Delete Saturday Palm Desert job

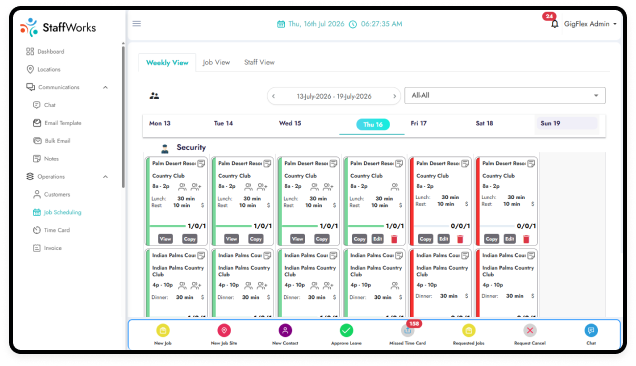526,239
